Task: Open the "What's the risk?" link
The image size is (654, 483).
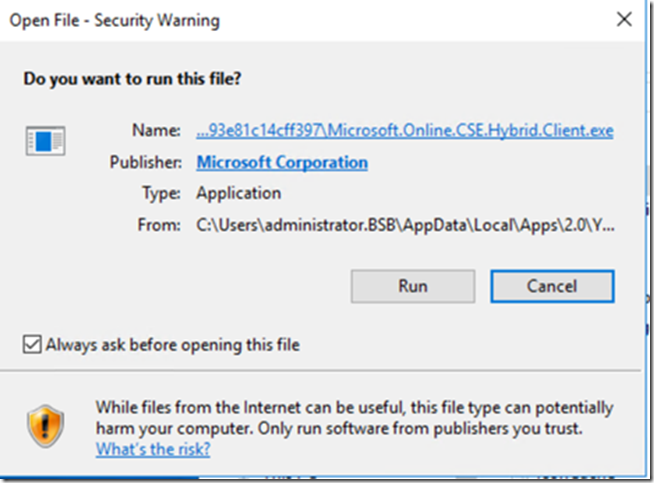Action: pyautogui.click(x=153, y=449)
